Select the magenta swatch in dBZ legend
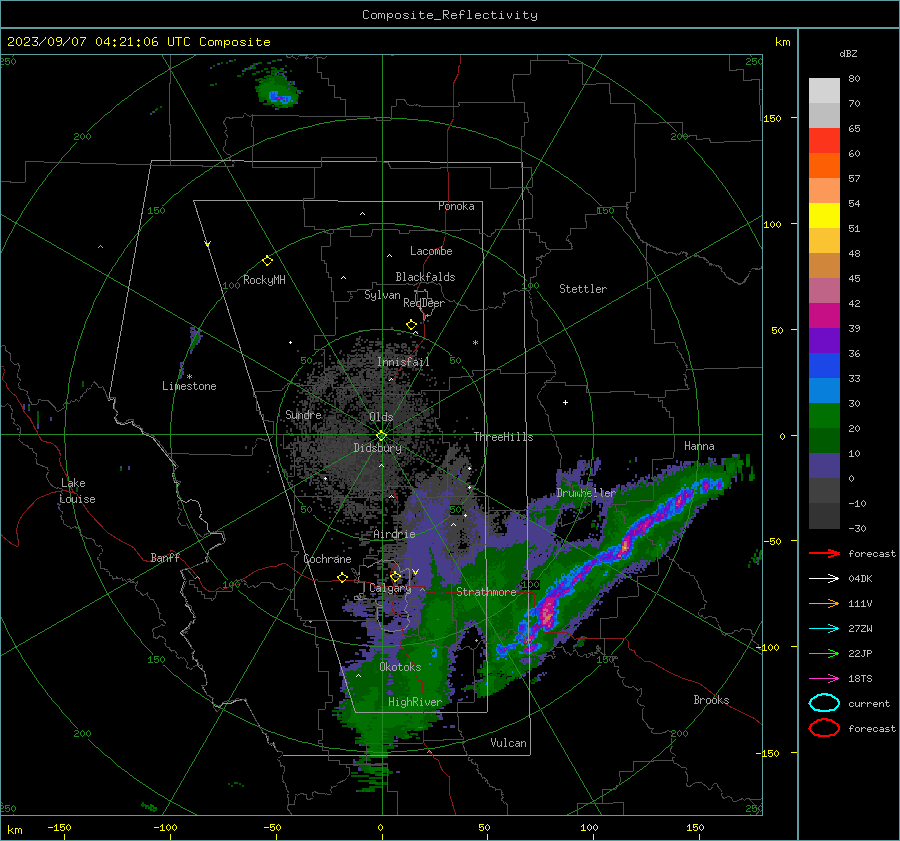This screenshot has height=841, width=900. coord(824,315)
